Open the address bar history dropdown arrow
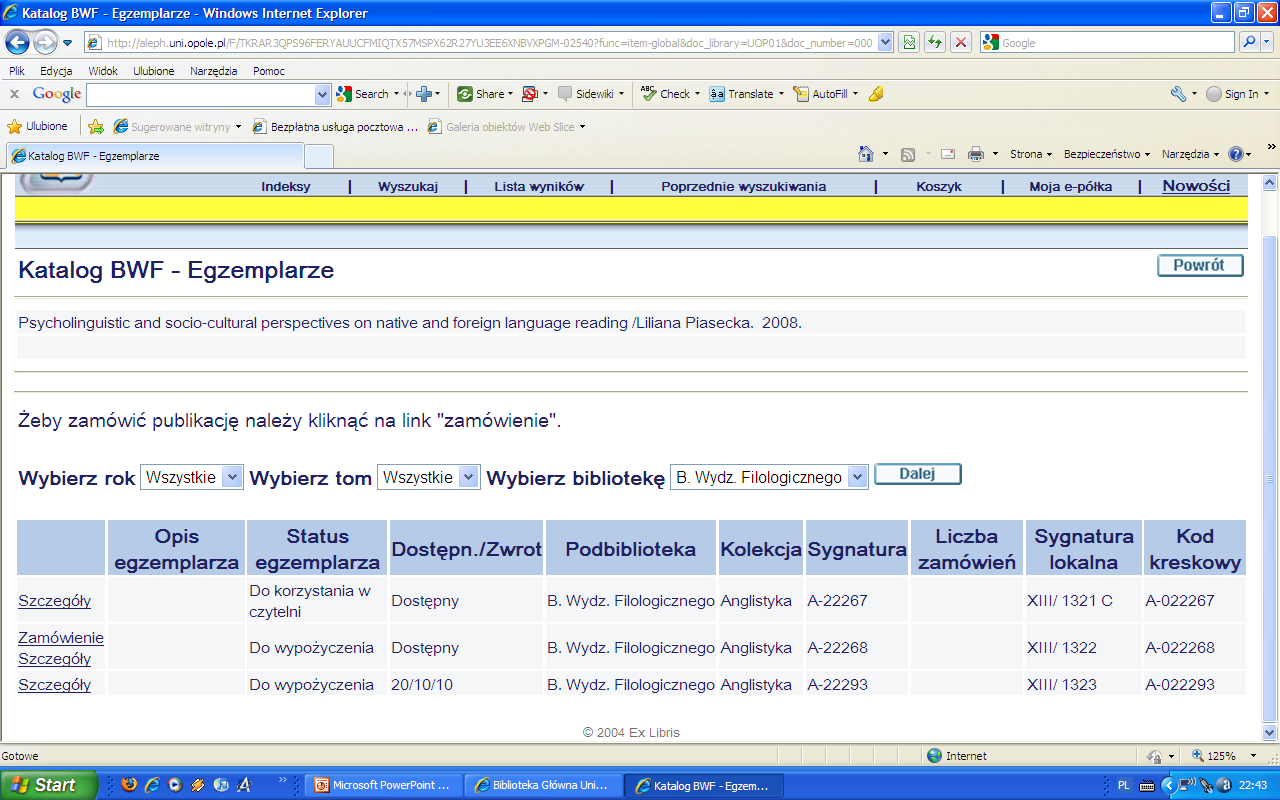Image resolution: width=1280 pixels, height=800 pixels. (x=885, y=43)
